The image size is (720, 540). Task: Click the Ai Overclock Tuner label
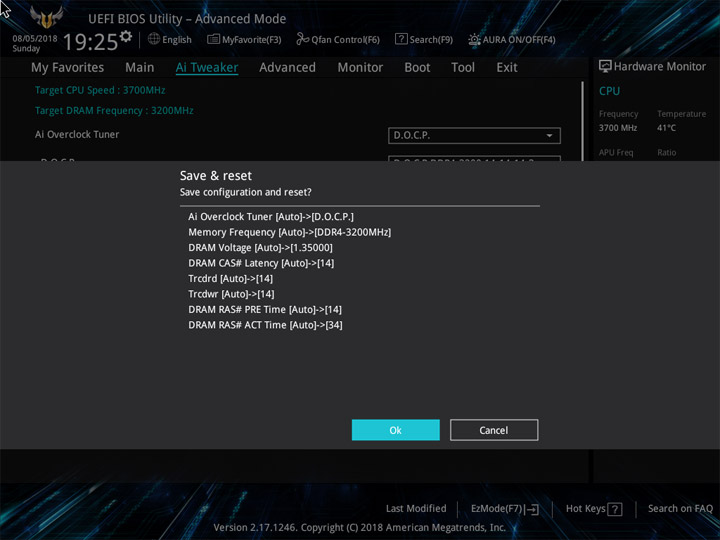click(77, 135)
